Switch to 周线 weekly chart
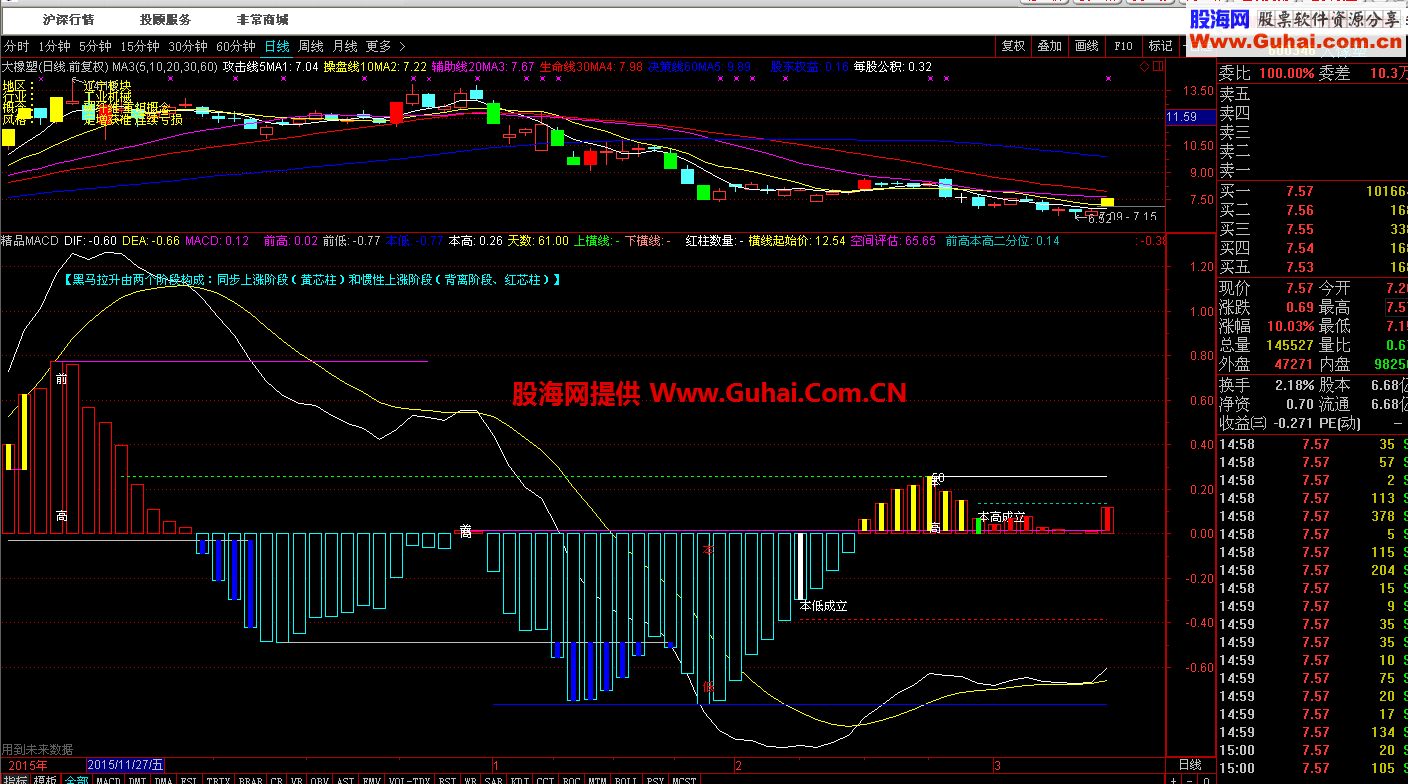 coord(311,46)
